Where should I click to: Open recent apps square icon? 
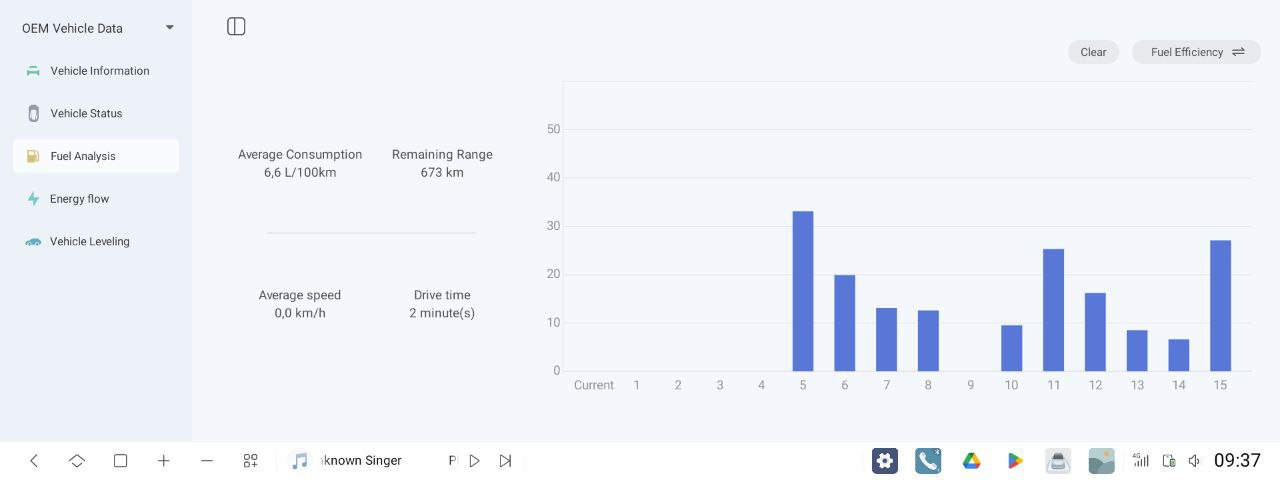coord(120,461)
